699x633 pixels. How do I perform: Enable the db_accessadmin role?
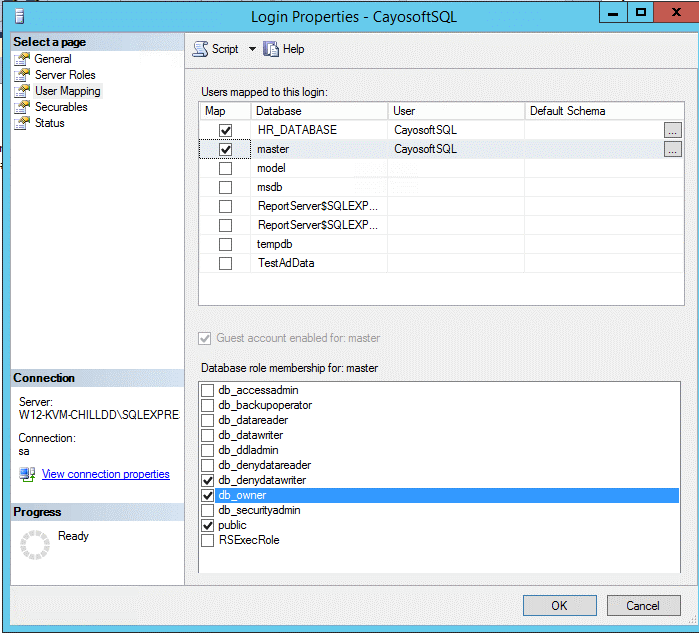[x=207, y=390]
